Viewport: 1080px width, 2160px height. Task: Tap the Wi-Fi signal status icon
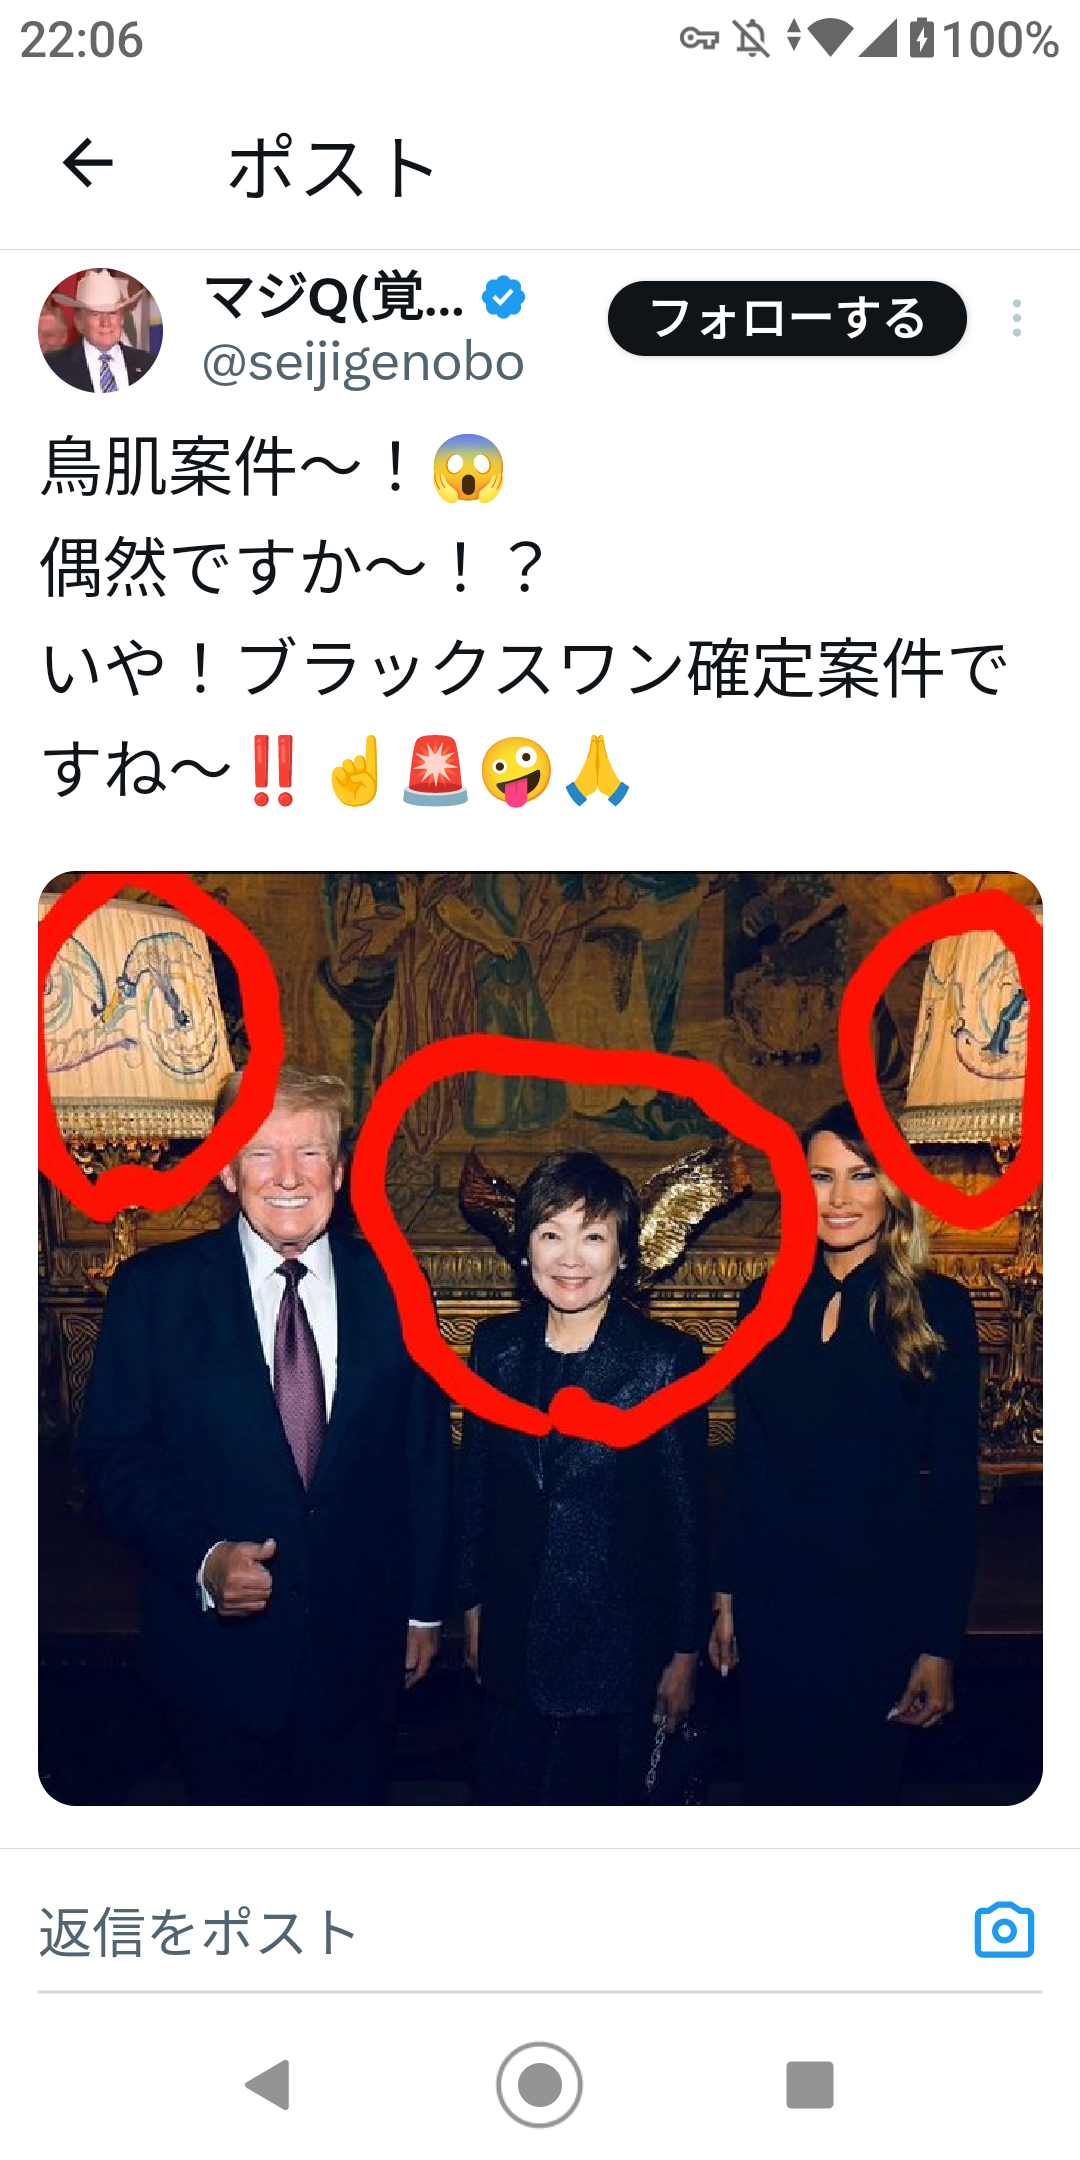pos(828,38)
